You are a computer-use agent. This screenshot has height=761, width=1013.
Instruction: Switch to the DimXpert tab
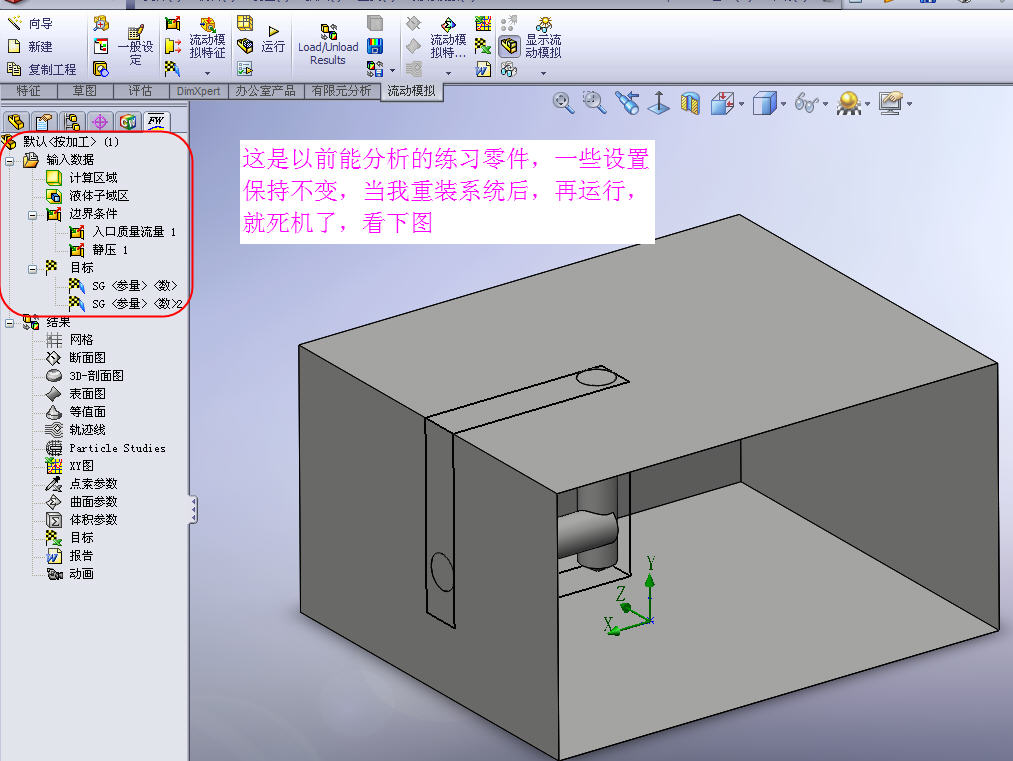[198, 91]
